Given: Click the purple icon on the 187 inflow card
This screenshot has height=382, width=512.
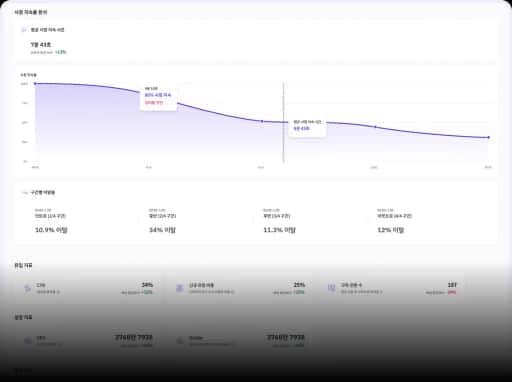Looking at the screenshot, I should tap(331, 288).
